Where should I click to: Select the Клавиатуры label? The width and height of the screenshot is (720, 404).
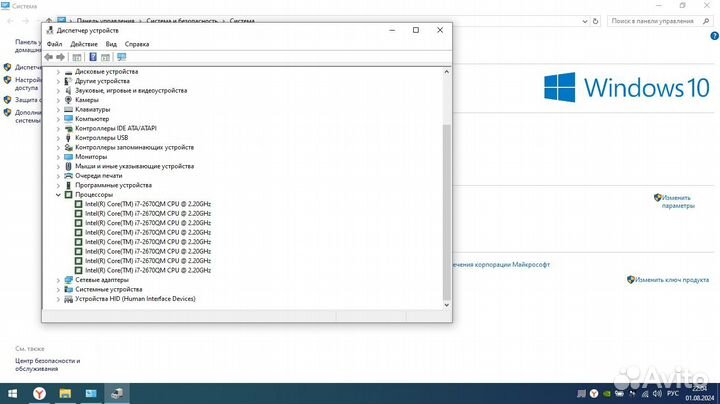[92, 109]
